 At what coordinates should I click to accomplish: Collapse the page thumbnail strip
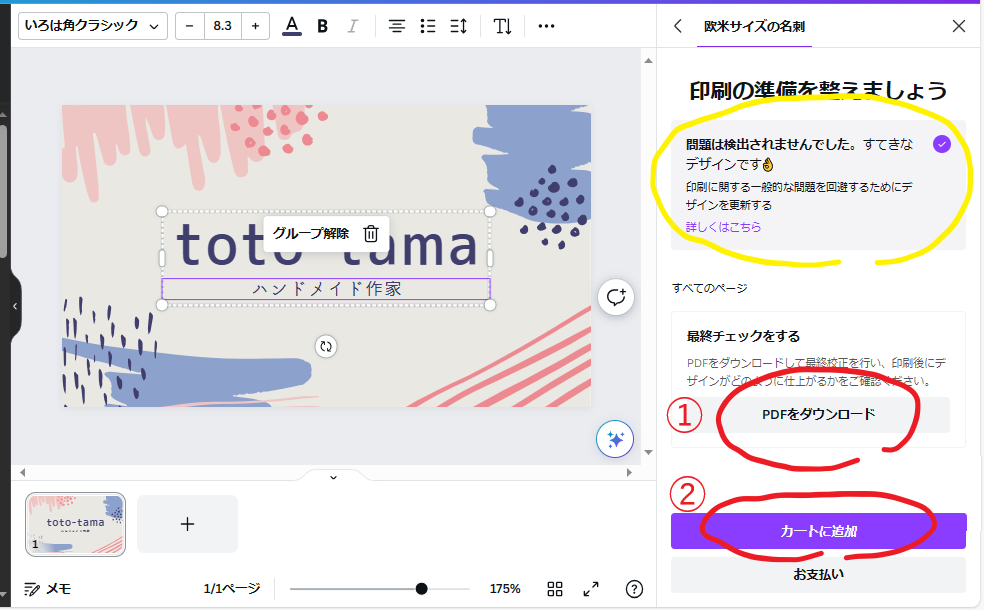(x=333, y=477)
